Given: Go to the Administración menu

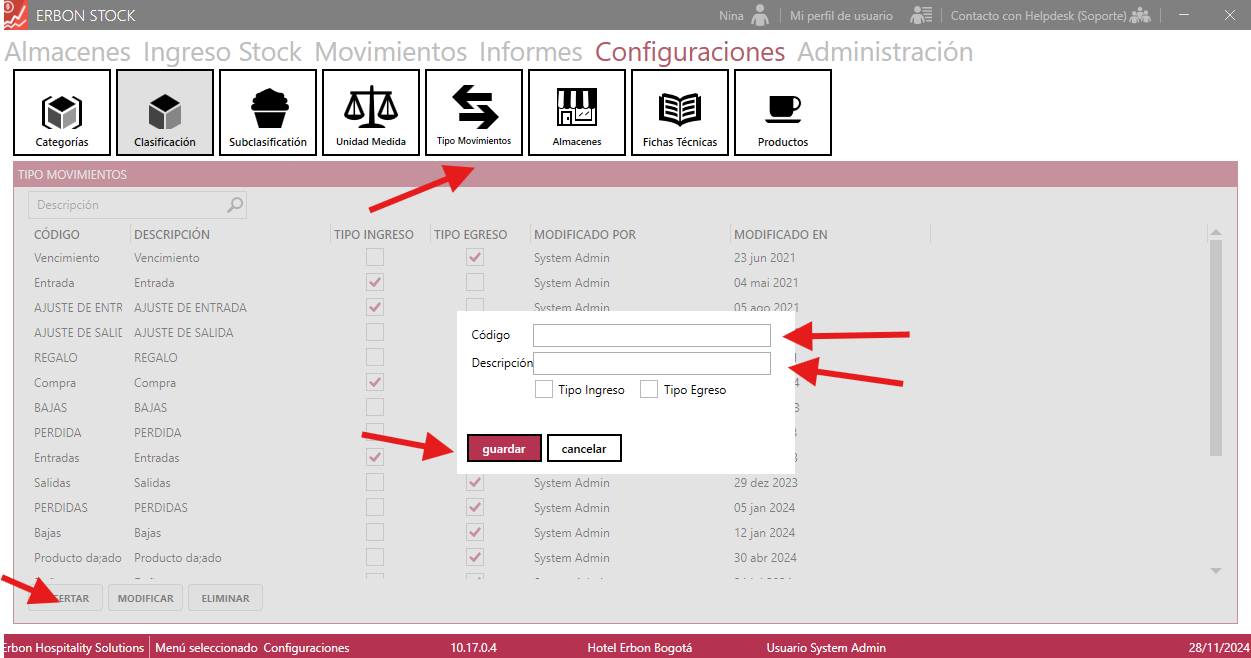Looking at the screenshot, I should [884, 52].
